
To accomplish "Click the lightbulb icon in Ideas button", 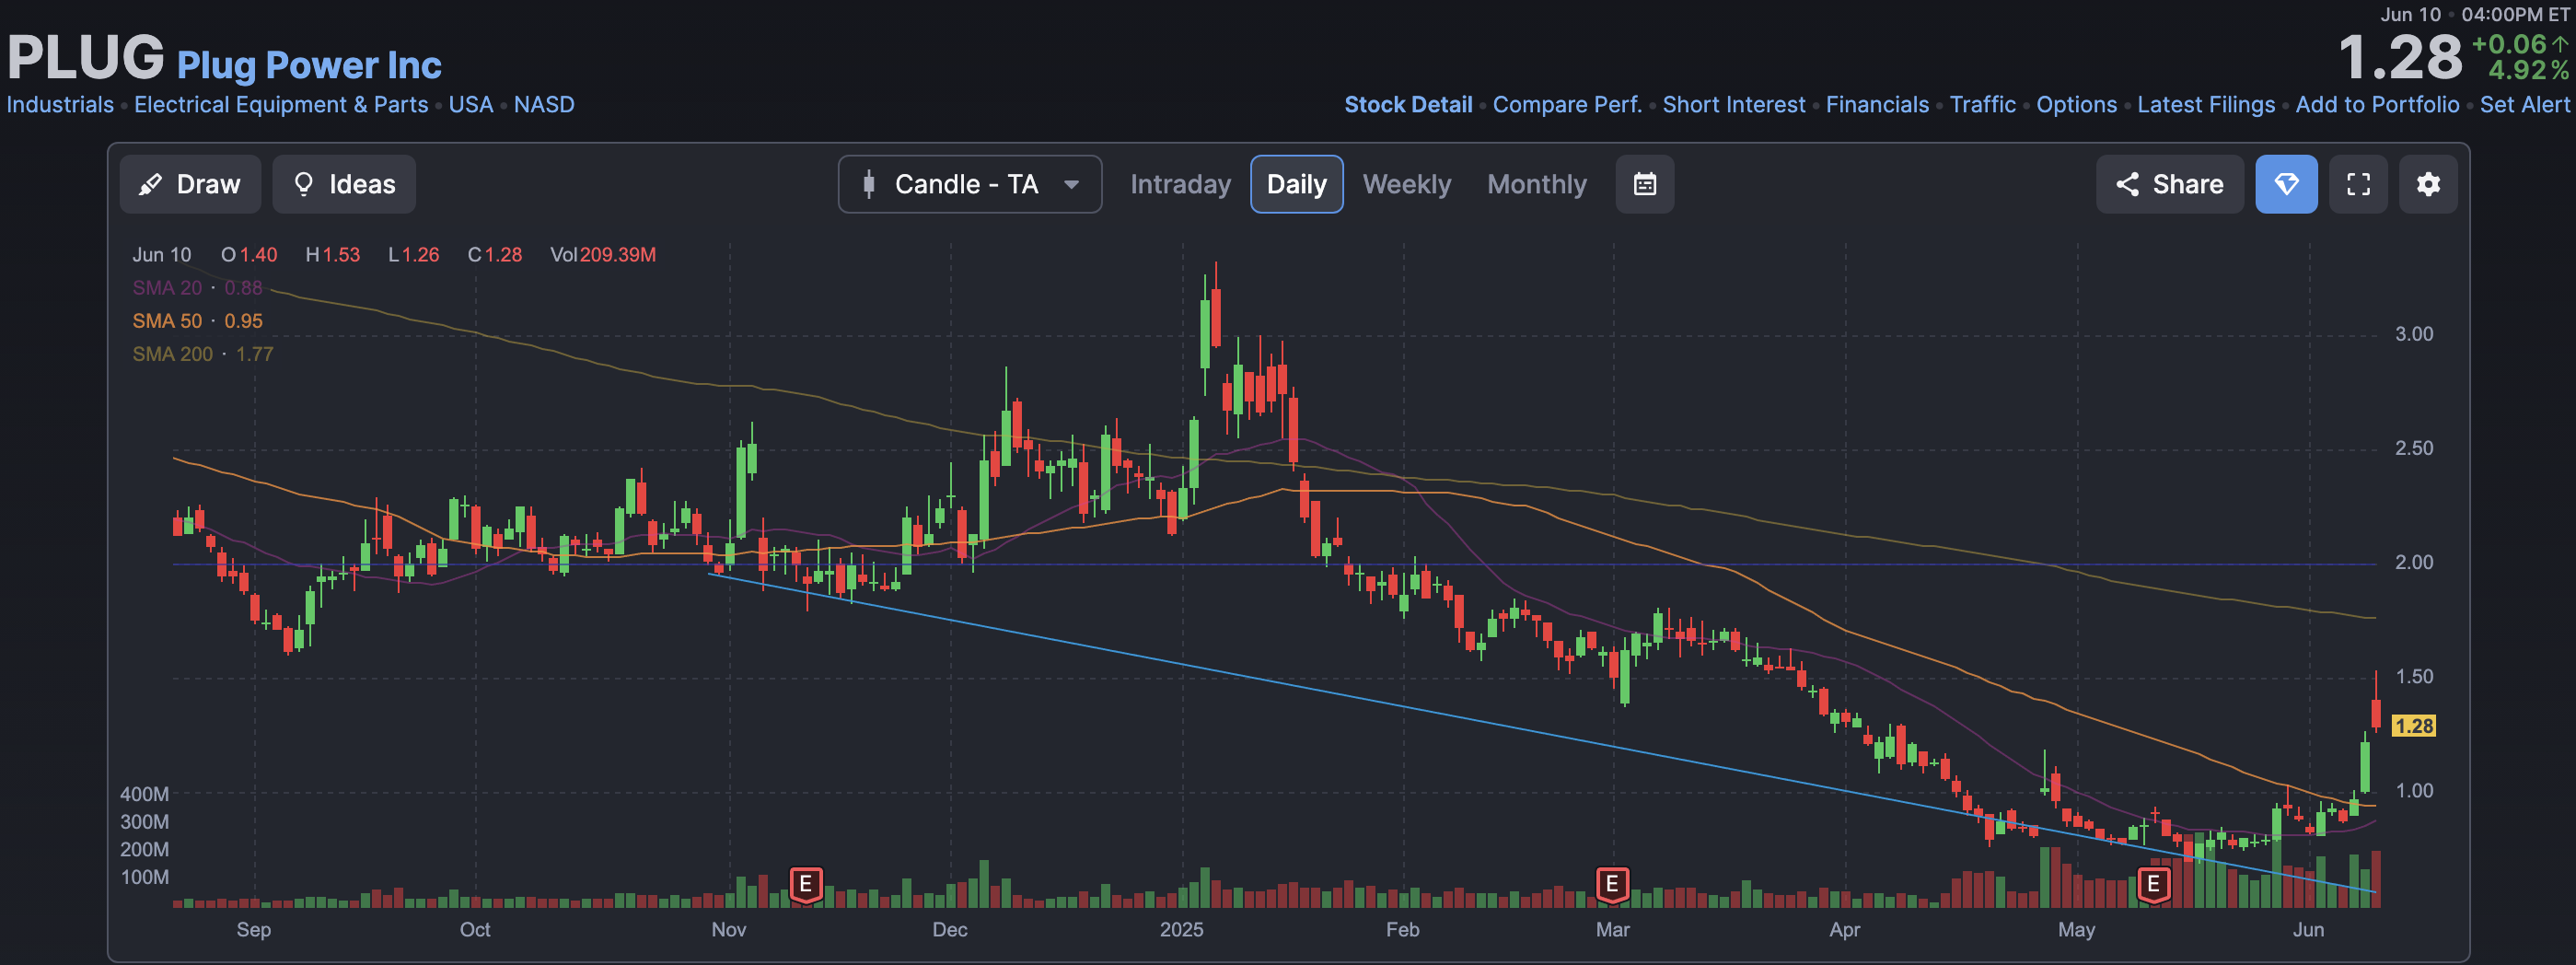I will pyautogui.click(x=303, y=184).
